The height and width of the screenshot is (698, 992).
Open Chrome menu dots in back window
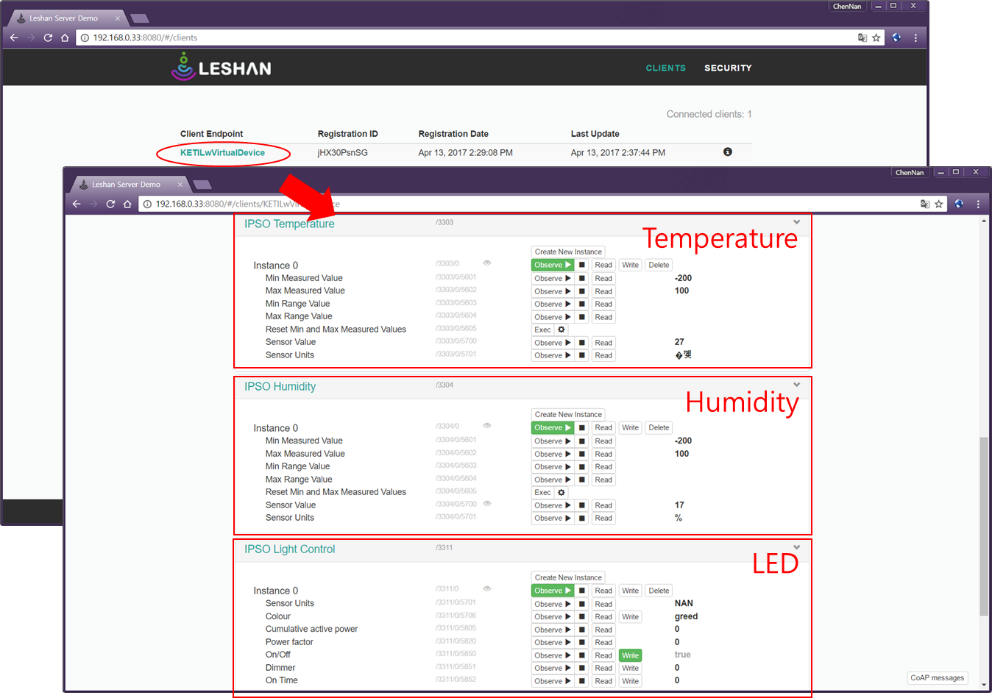915,38
